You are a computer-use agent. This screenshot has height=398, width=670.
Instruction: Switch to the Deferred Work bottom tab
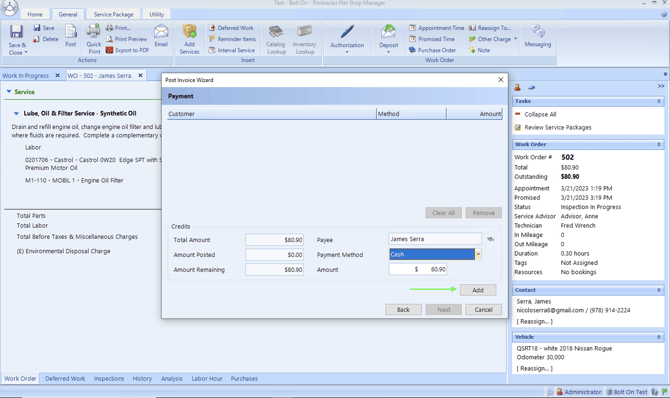[x=65, y=378]
